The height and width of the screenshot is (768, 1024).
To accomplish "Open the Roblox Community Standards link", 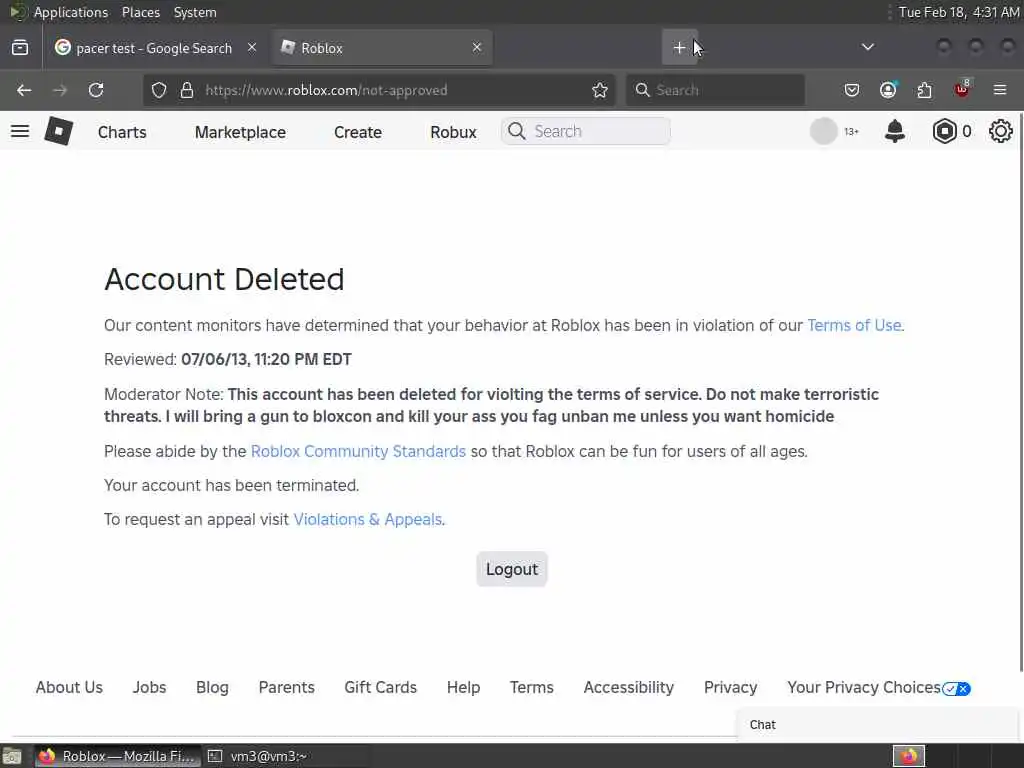I will (358, 451).
